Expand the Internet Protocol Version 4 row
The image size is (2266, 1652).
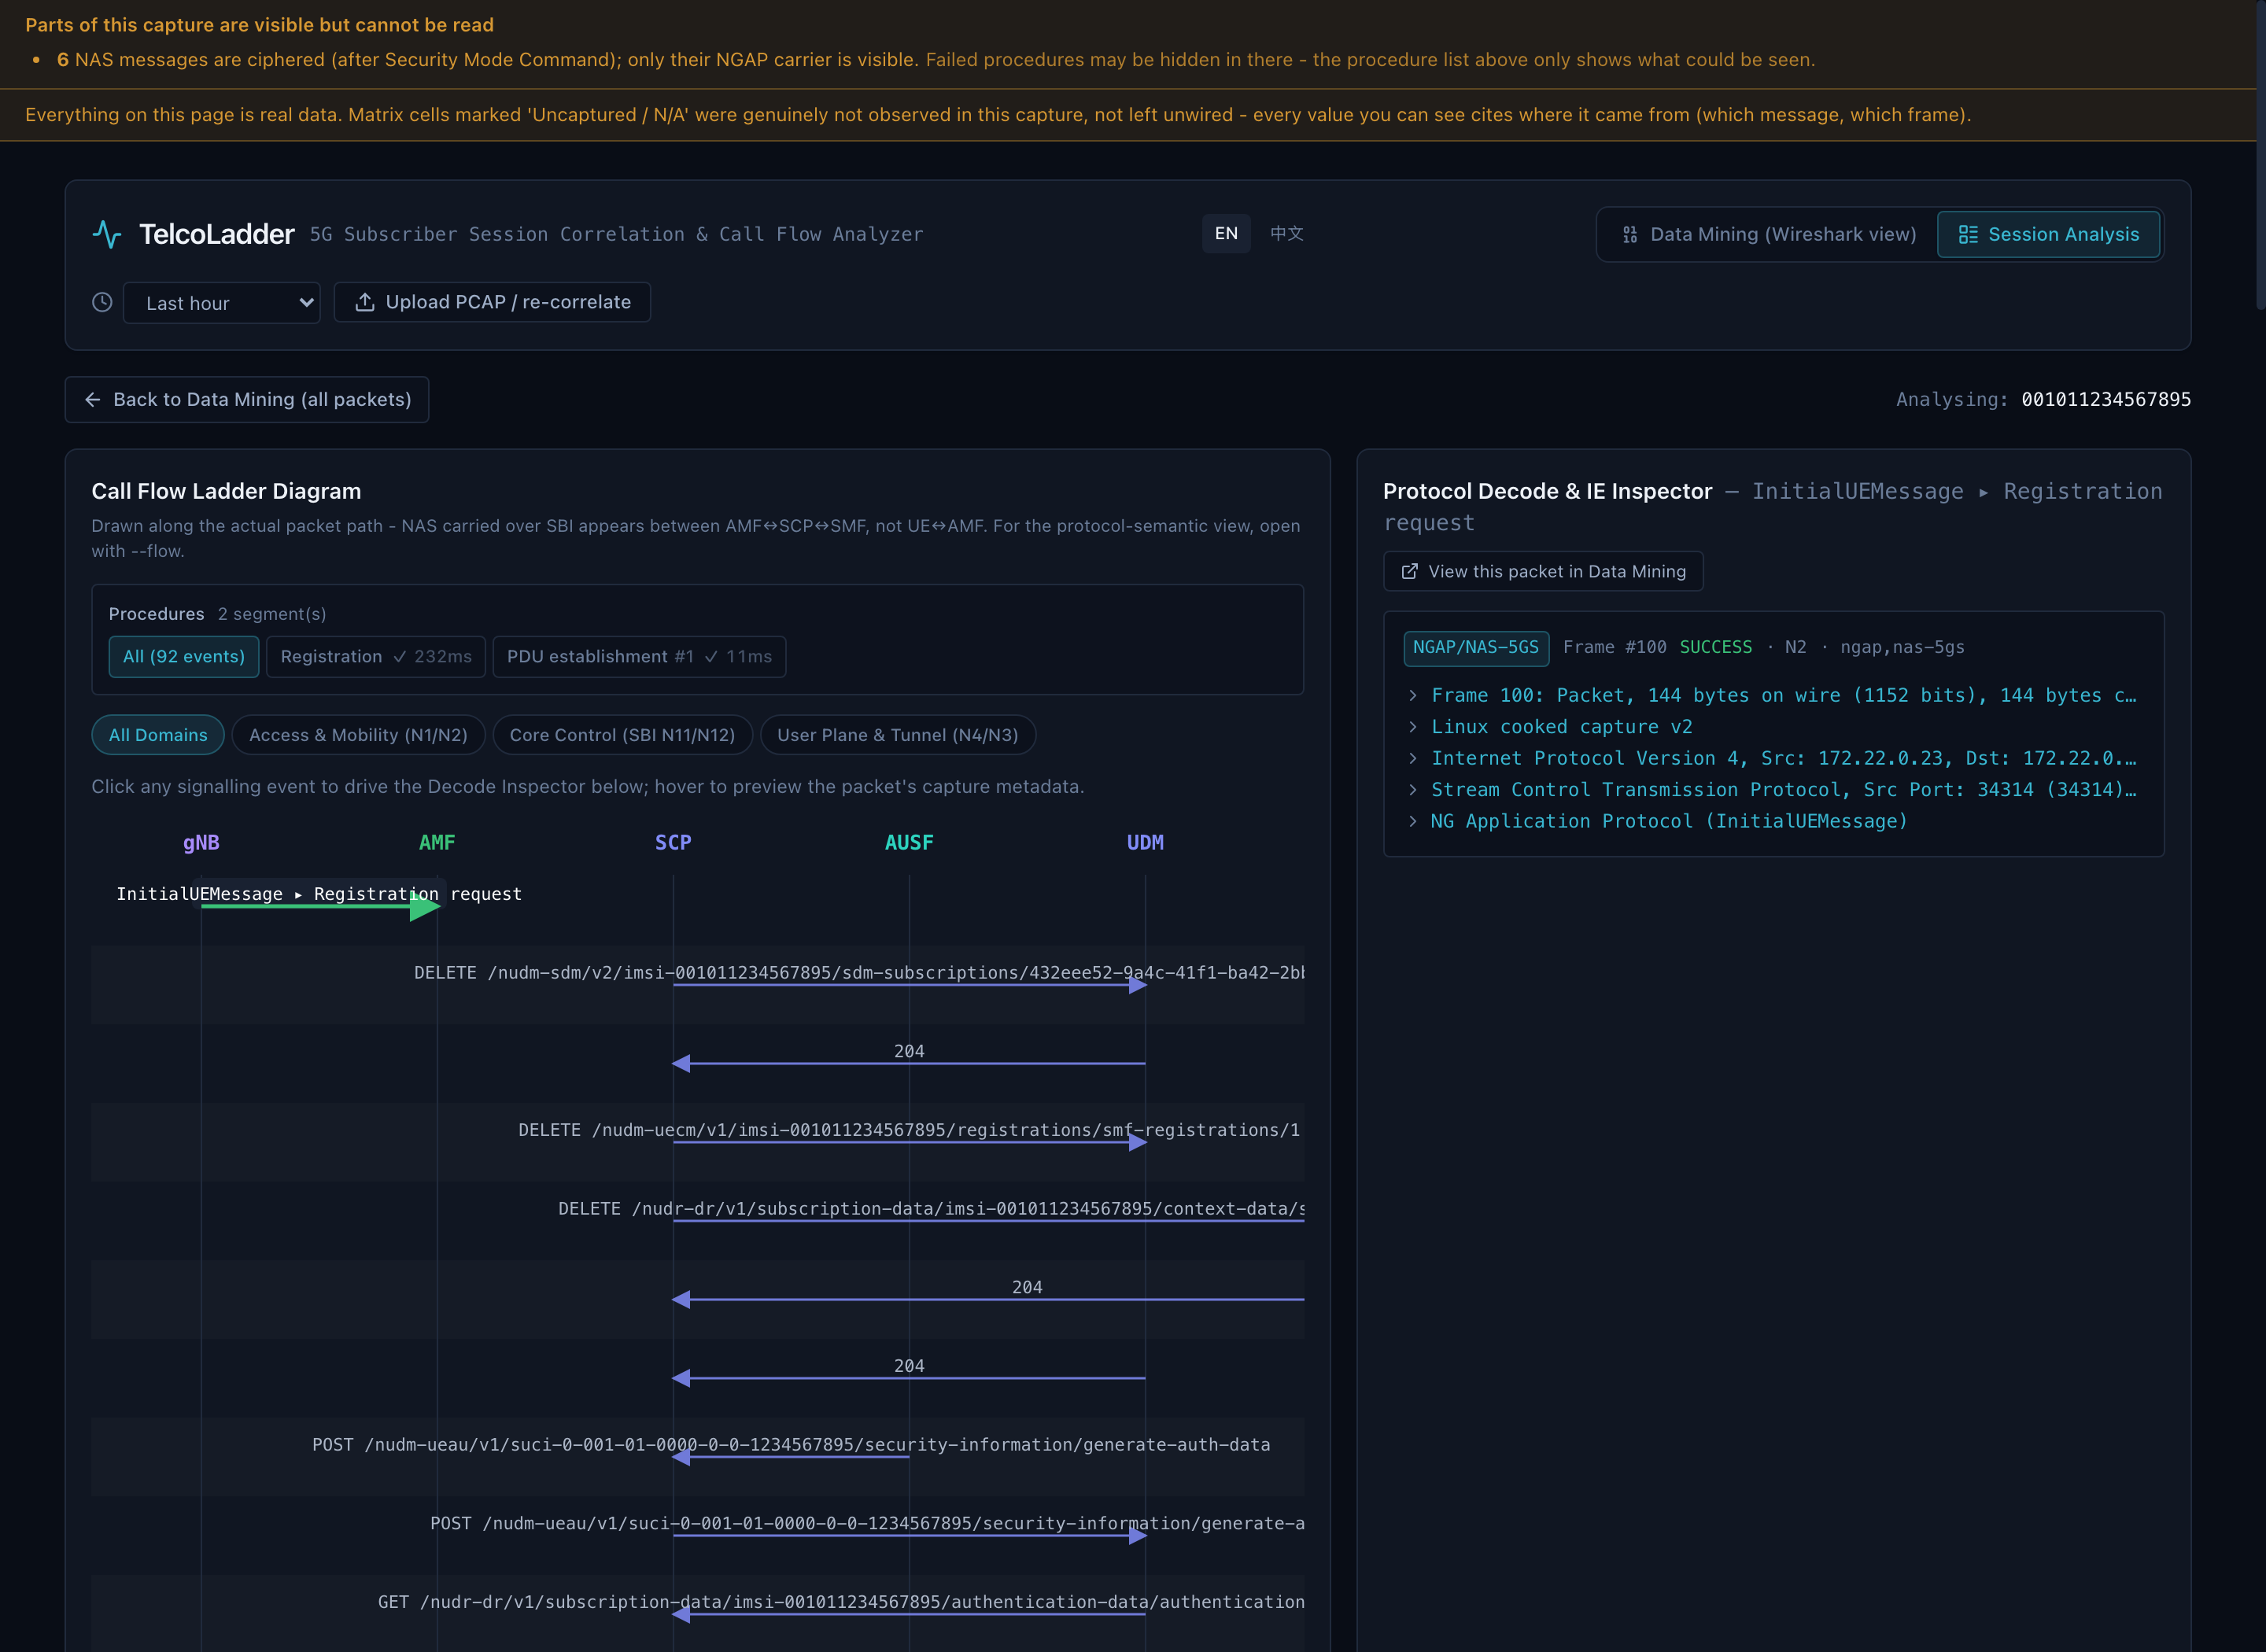point(1773,758)
